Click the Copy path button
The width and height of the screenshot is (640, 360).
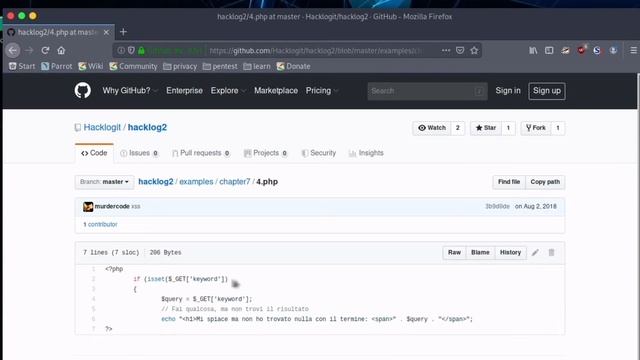pyautogui.click(x=545, y=182)
